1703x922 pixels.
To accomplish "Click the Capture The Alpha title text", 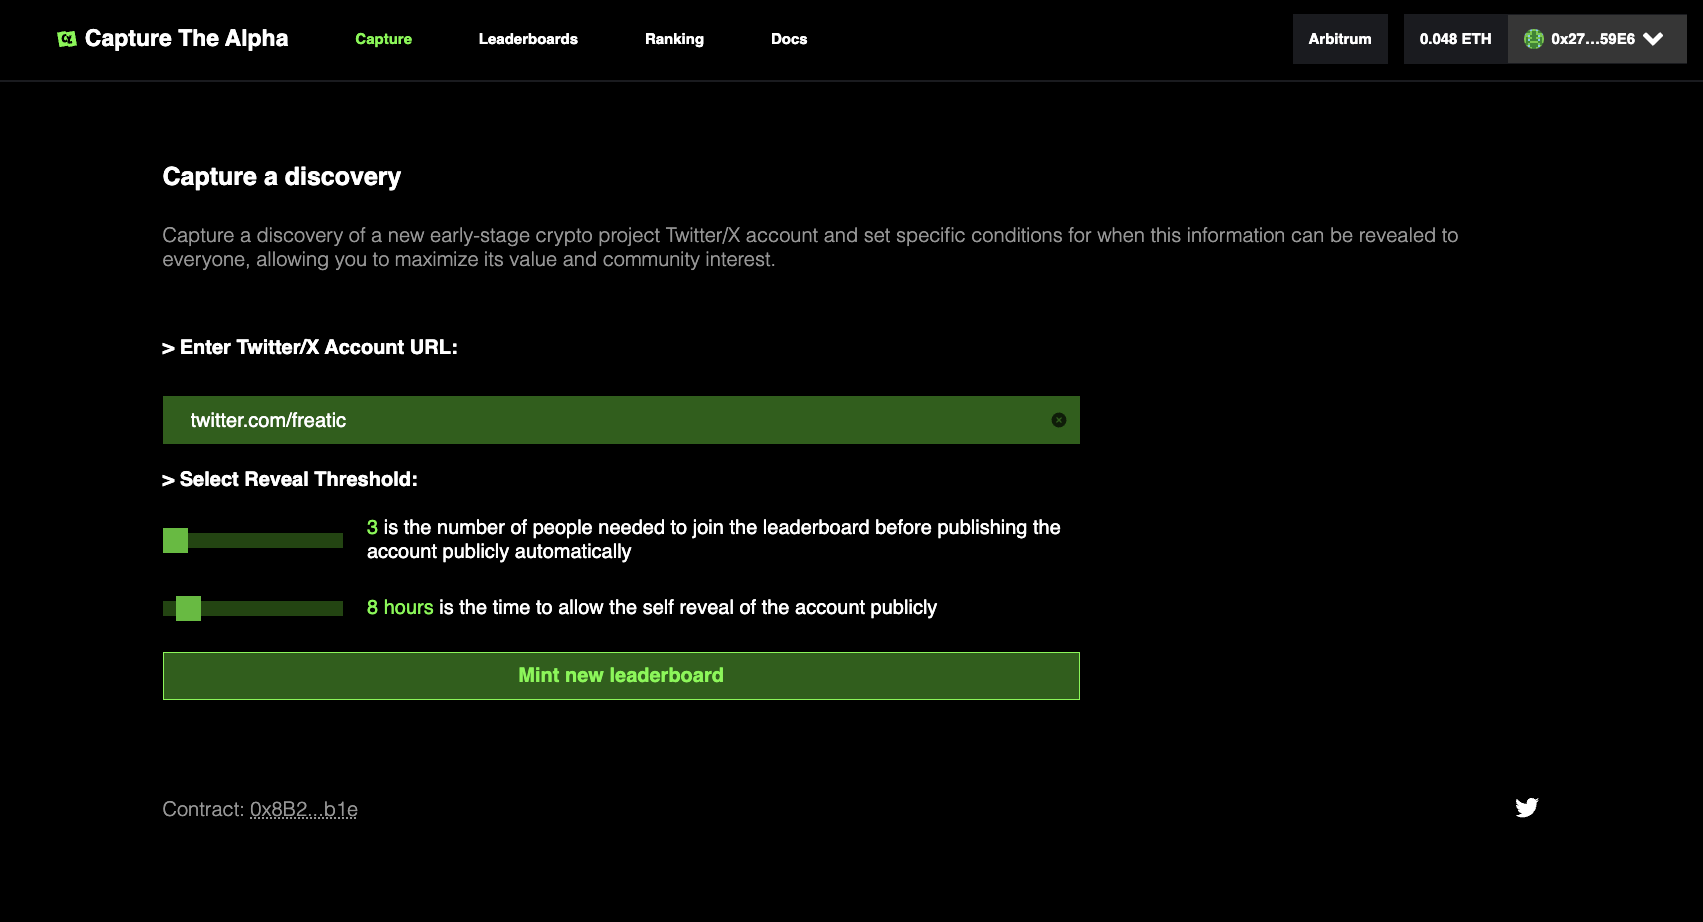I will click(186, 39).
